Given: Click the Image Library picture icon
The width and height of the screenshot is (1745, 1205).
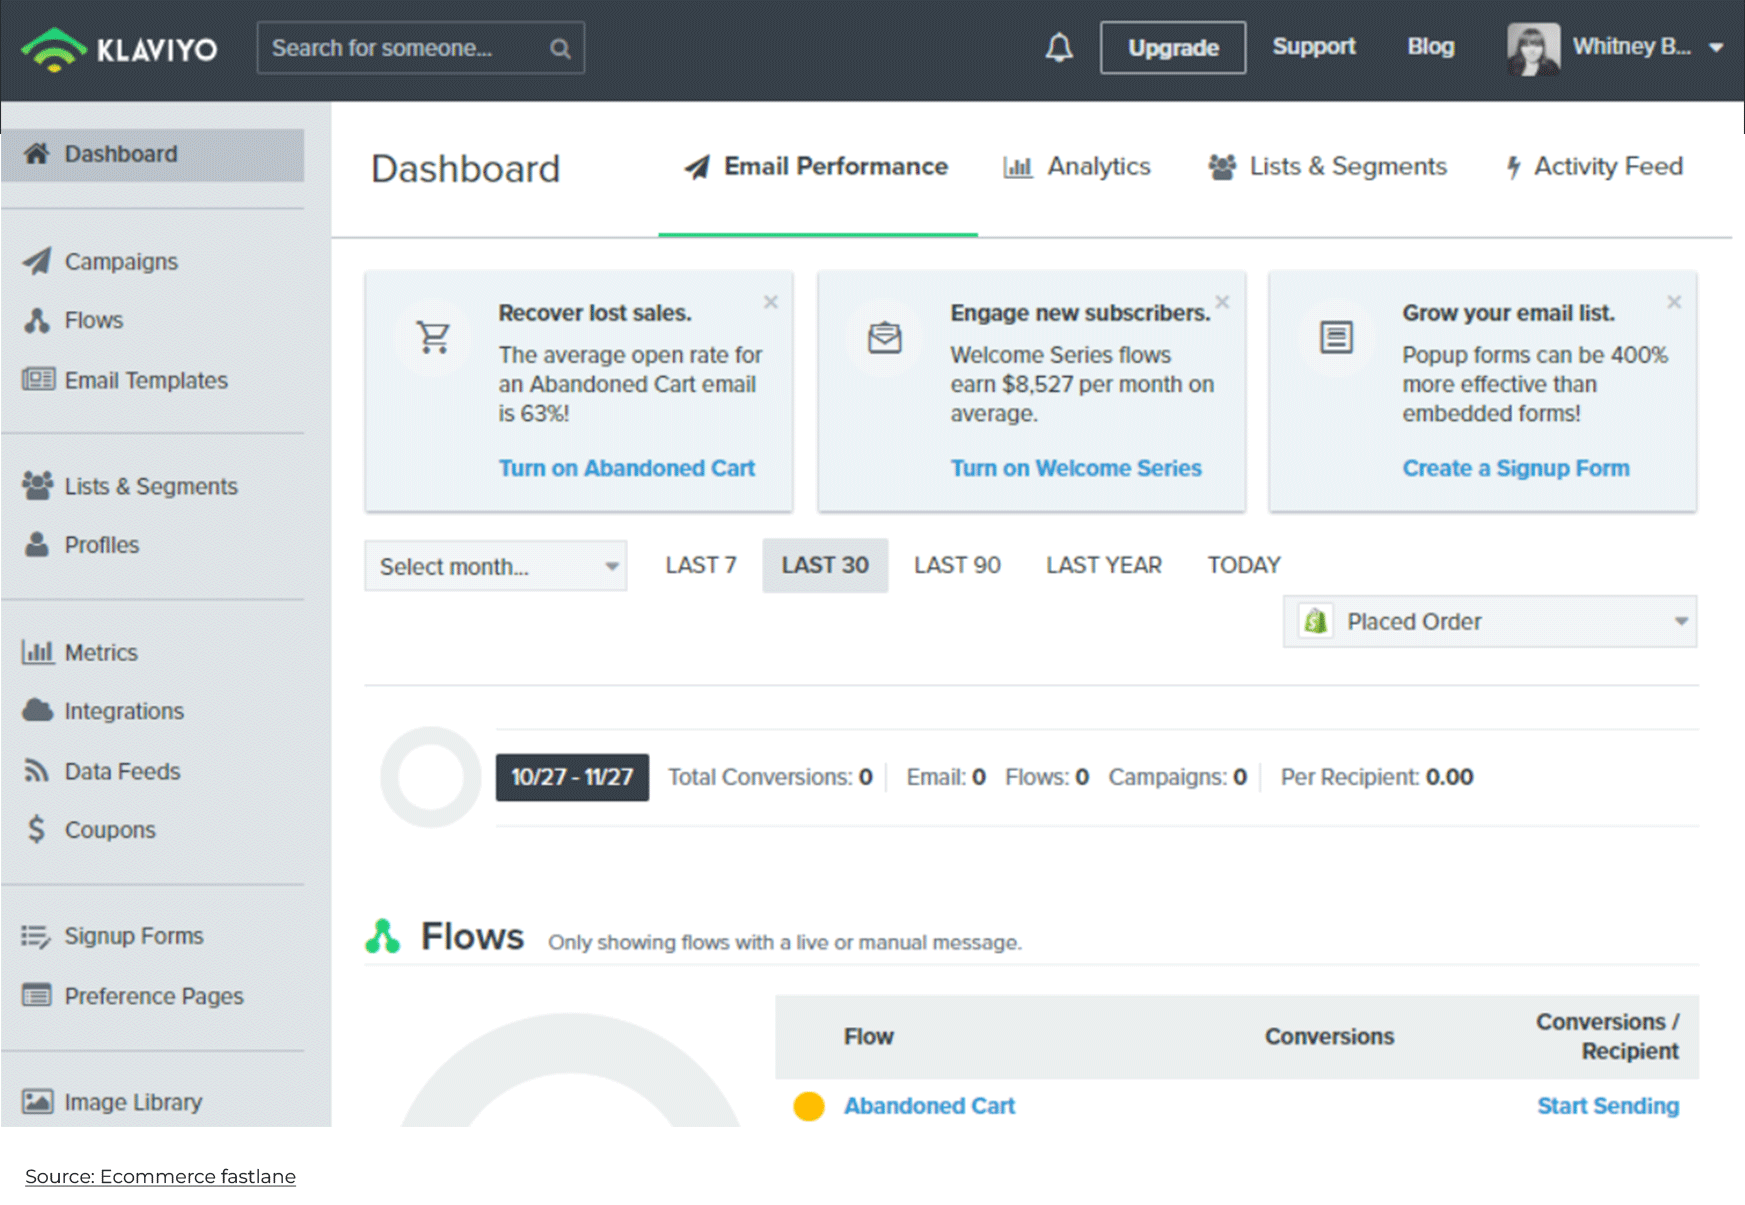Looking at the screenshot, I should [38, 1101].
